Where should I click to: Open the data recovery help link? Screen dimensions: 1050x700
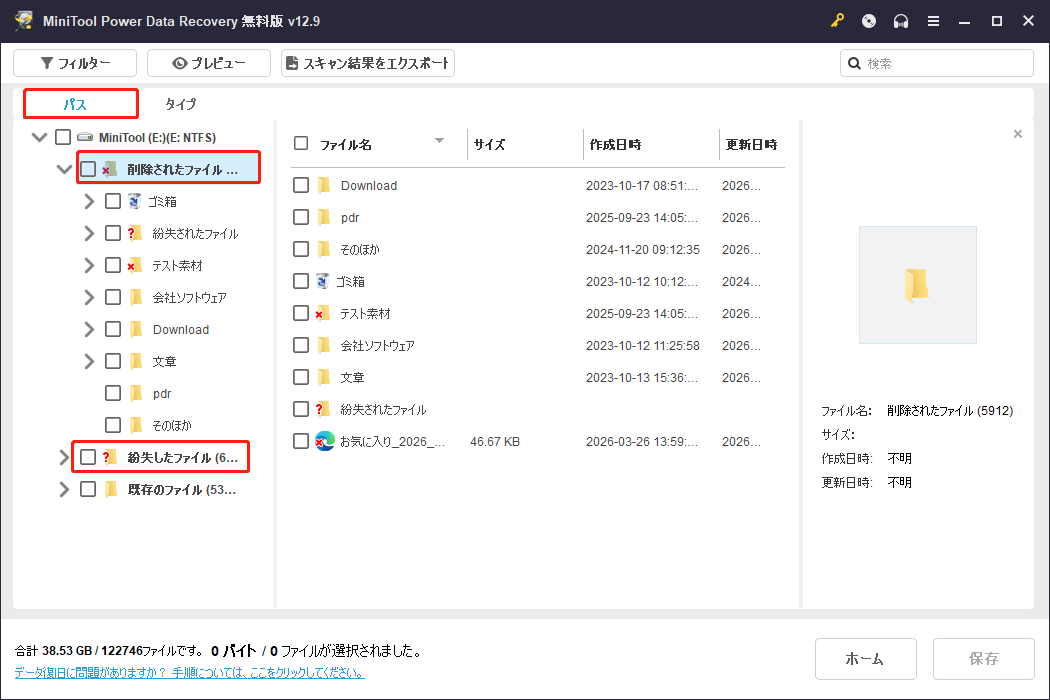click(190, 673)
